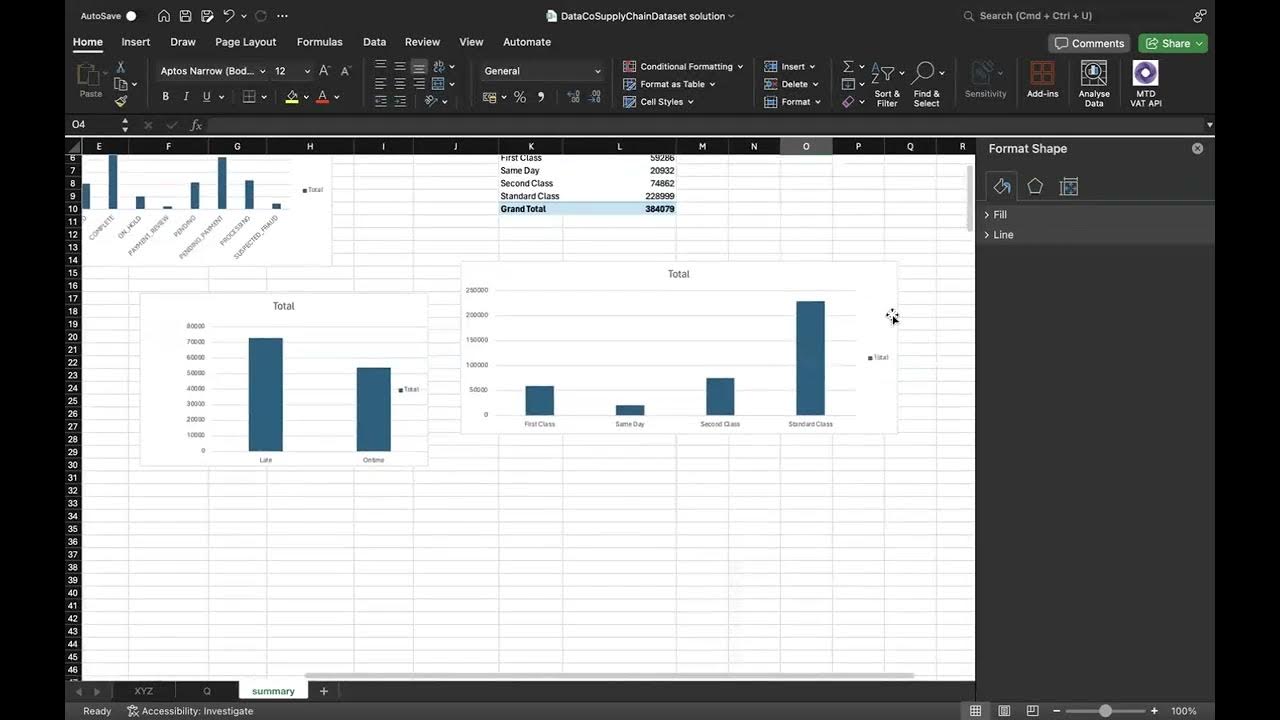Image resolution: width=1280 pixels, height=720 pixels.
Task: Apply Italic formatting
Action: pos(186,97)
